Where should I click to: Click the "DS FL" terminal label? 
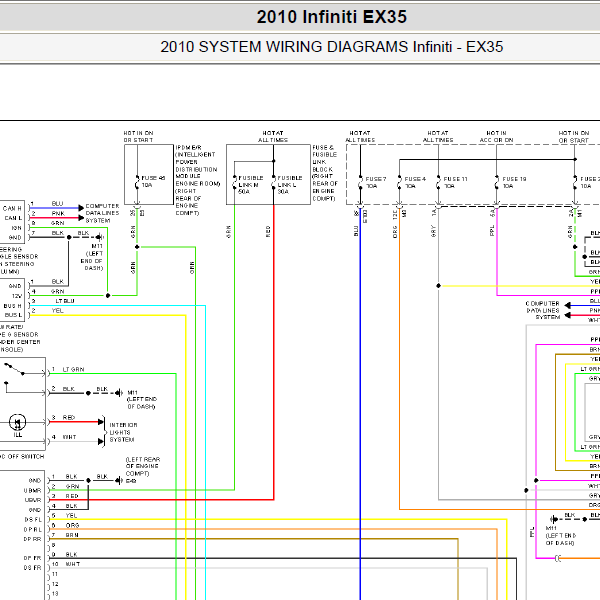point(33,520)
